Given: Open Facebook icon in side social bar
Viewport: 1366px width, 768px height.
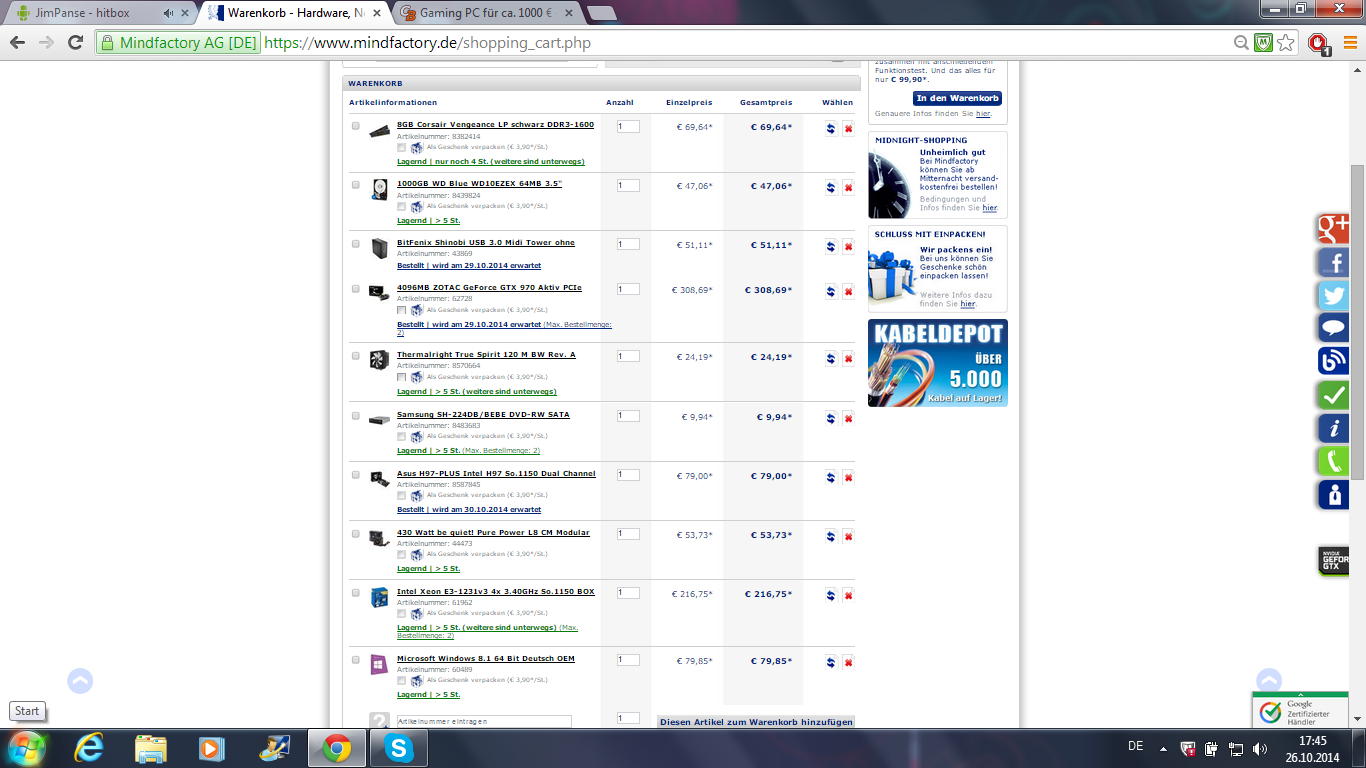Looking at the screenshot, I should point(1333,262).
